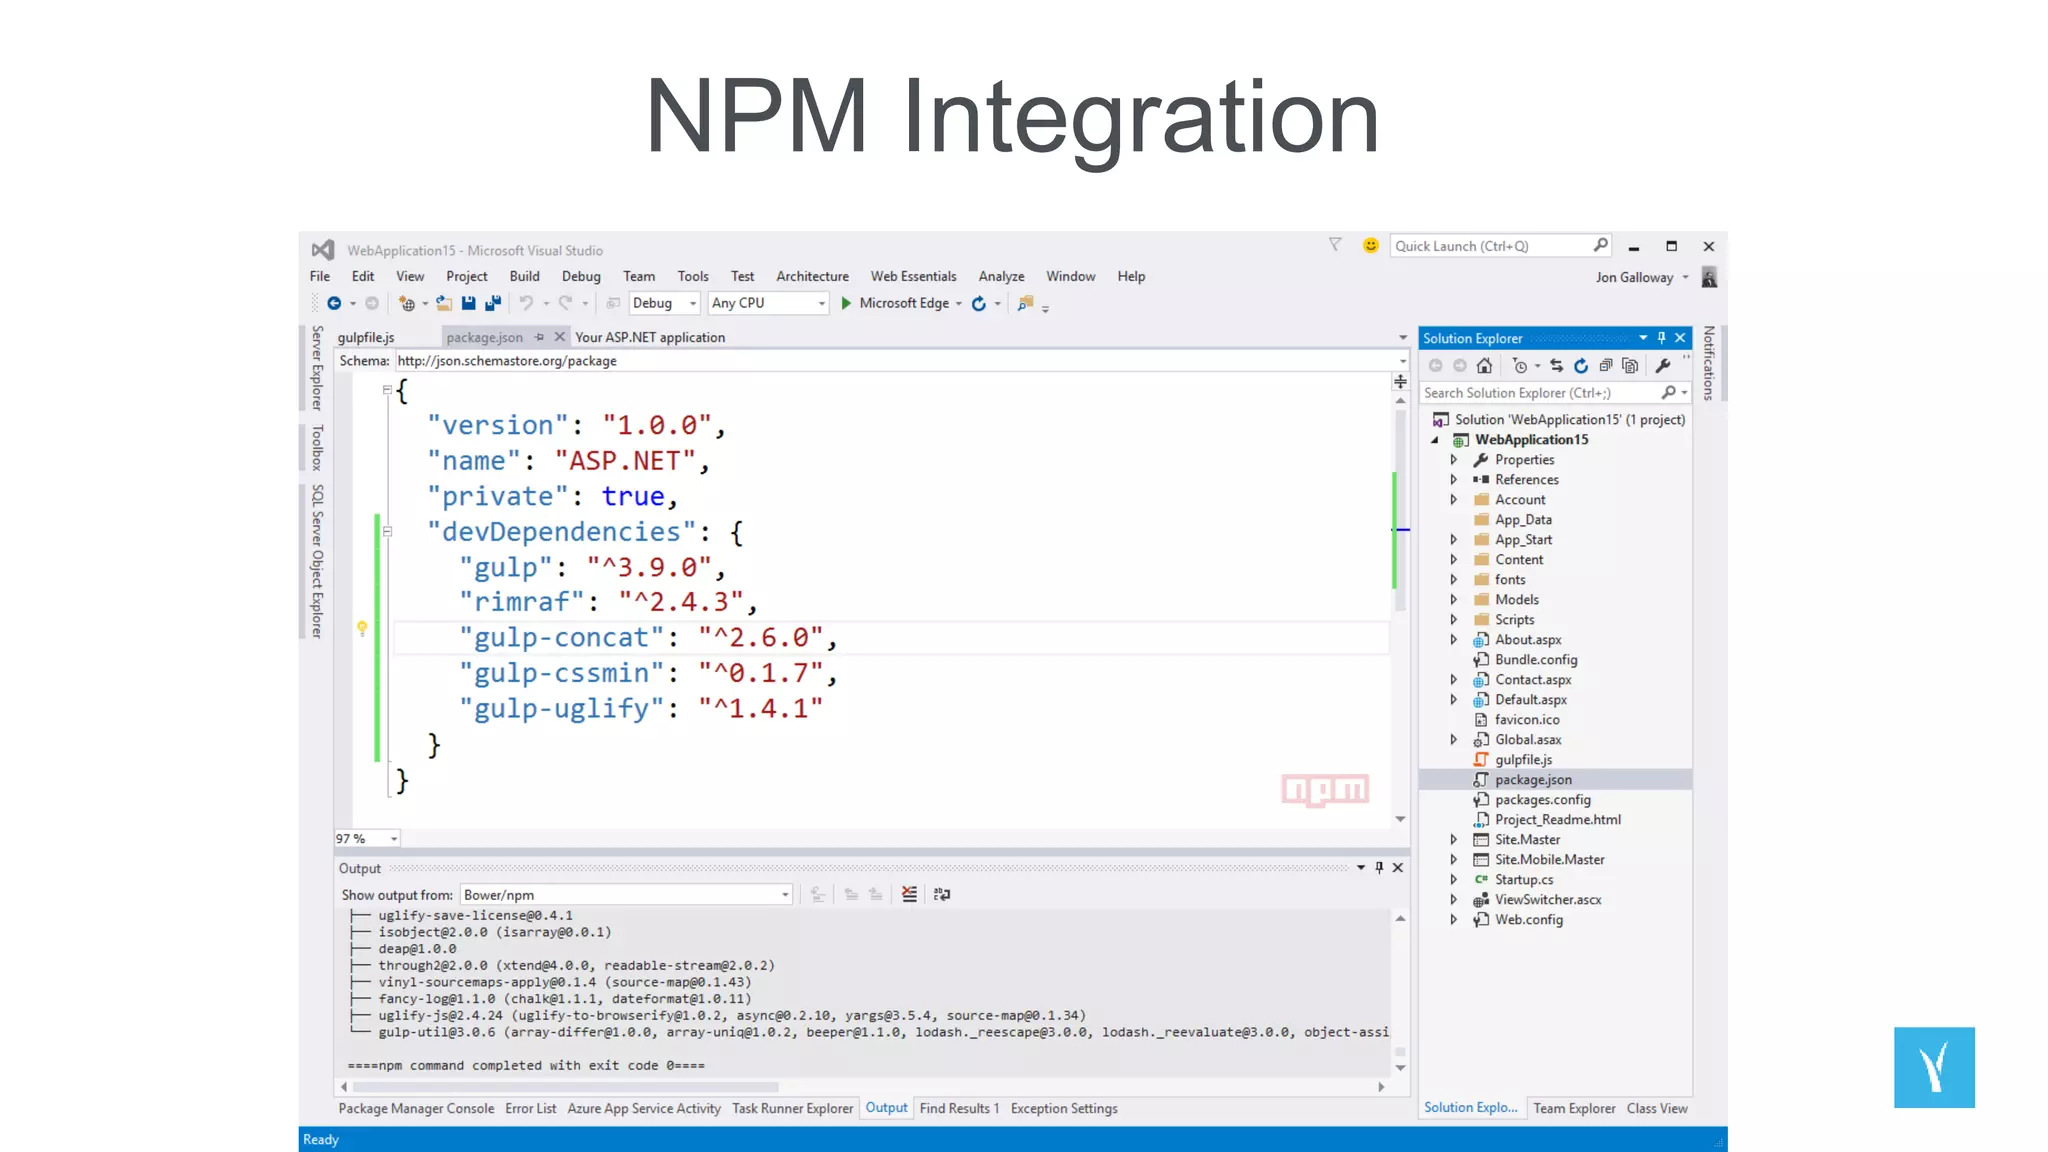Click the Navigate Backward arrow in the toolbar

334,303
